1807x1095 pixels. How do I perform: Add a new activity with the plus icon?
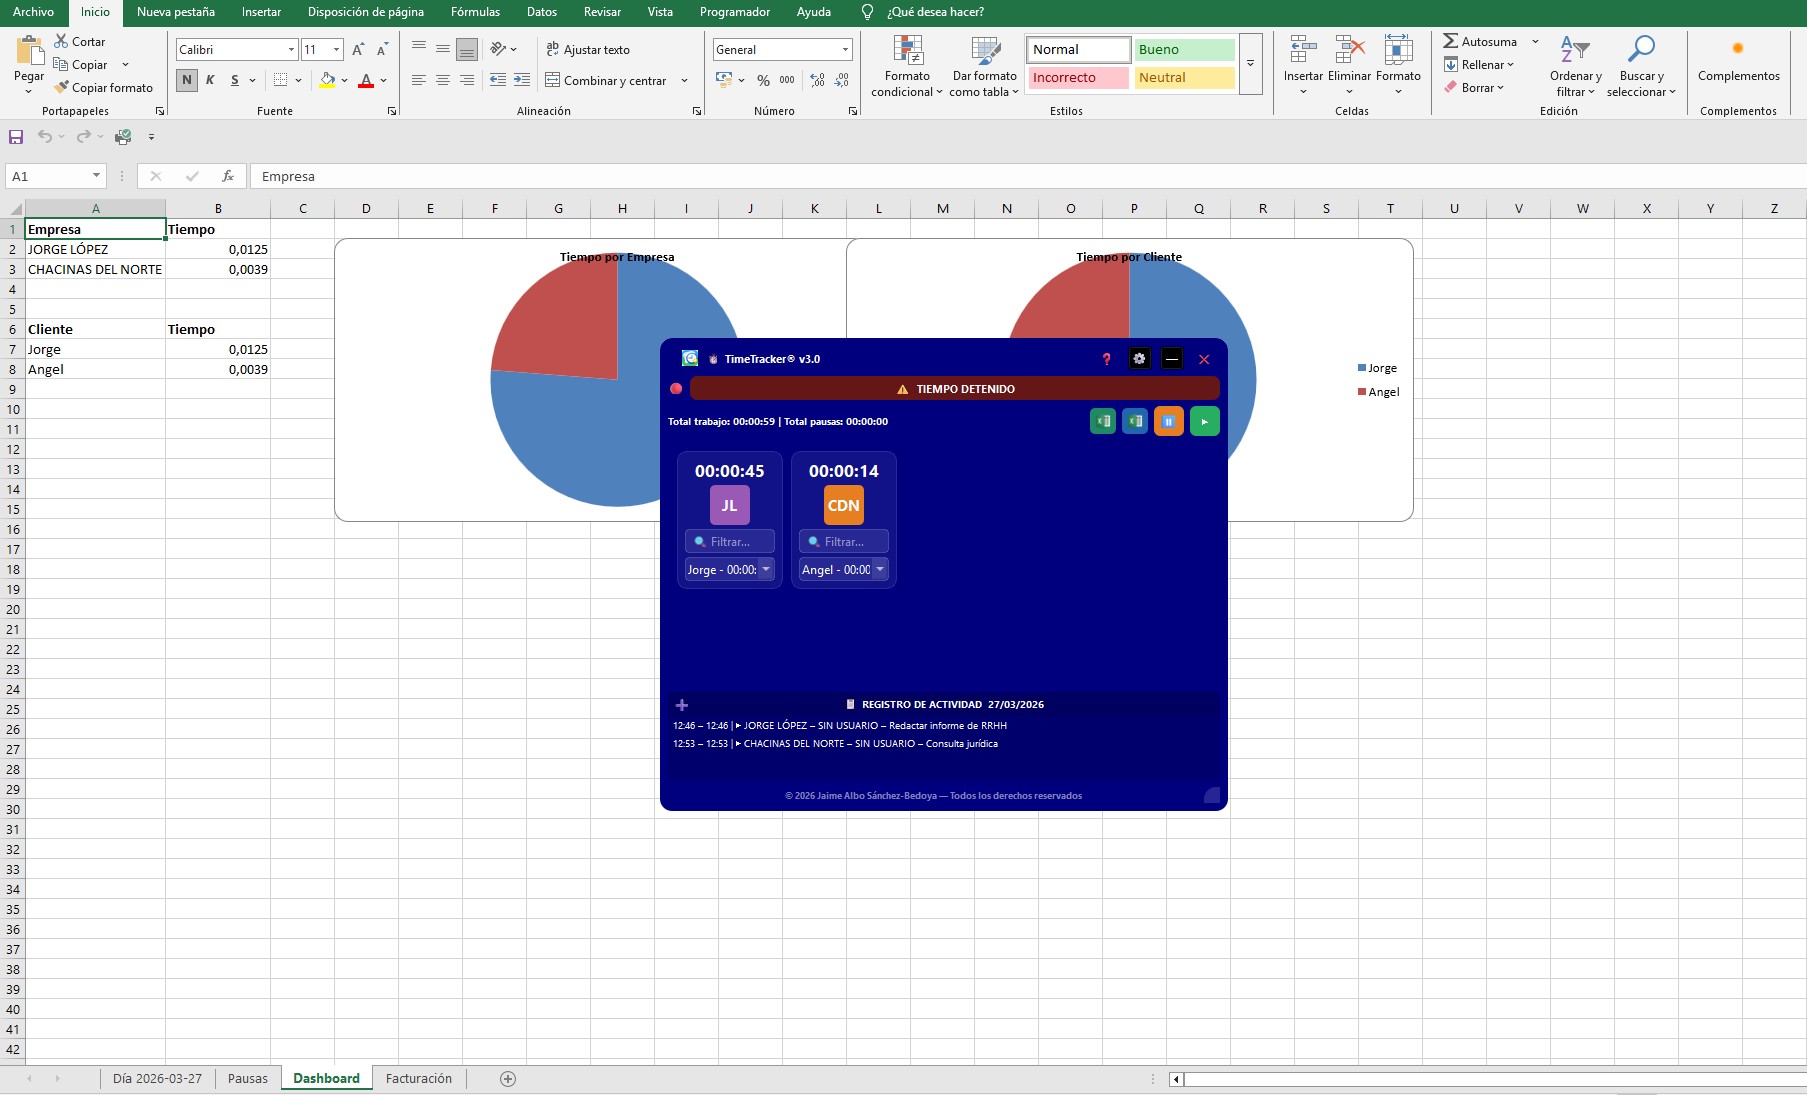(x=681, y=704)
